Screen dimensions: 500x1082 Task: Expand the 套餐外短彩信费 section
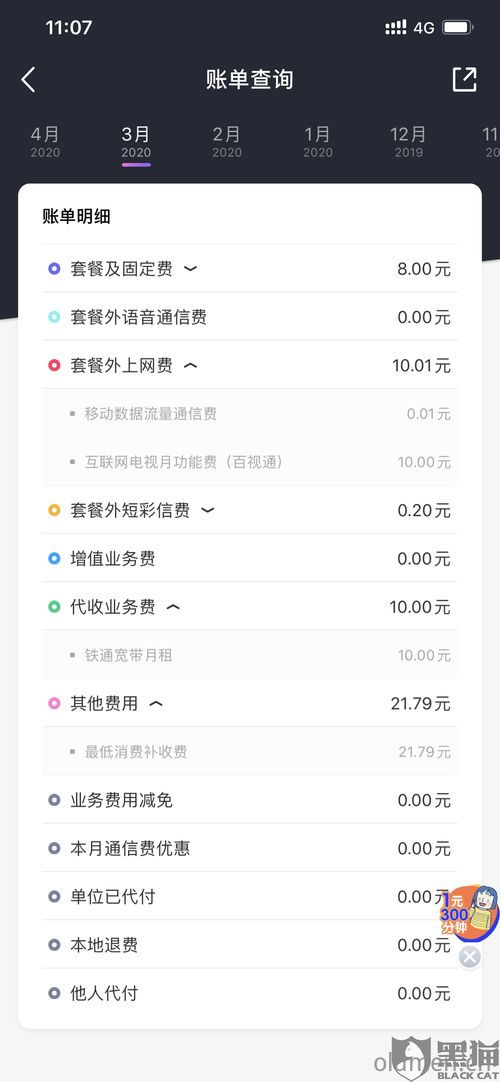[x=208, y=510]
